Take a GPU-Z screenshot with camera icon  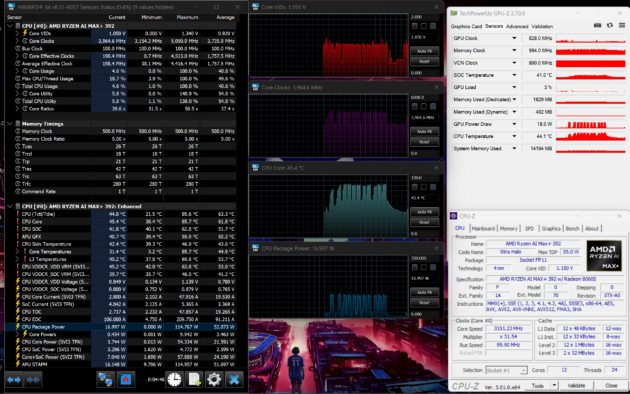597,25
